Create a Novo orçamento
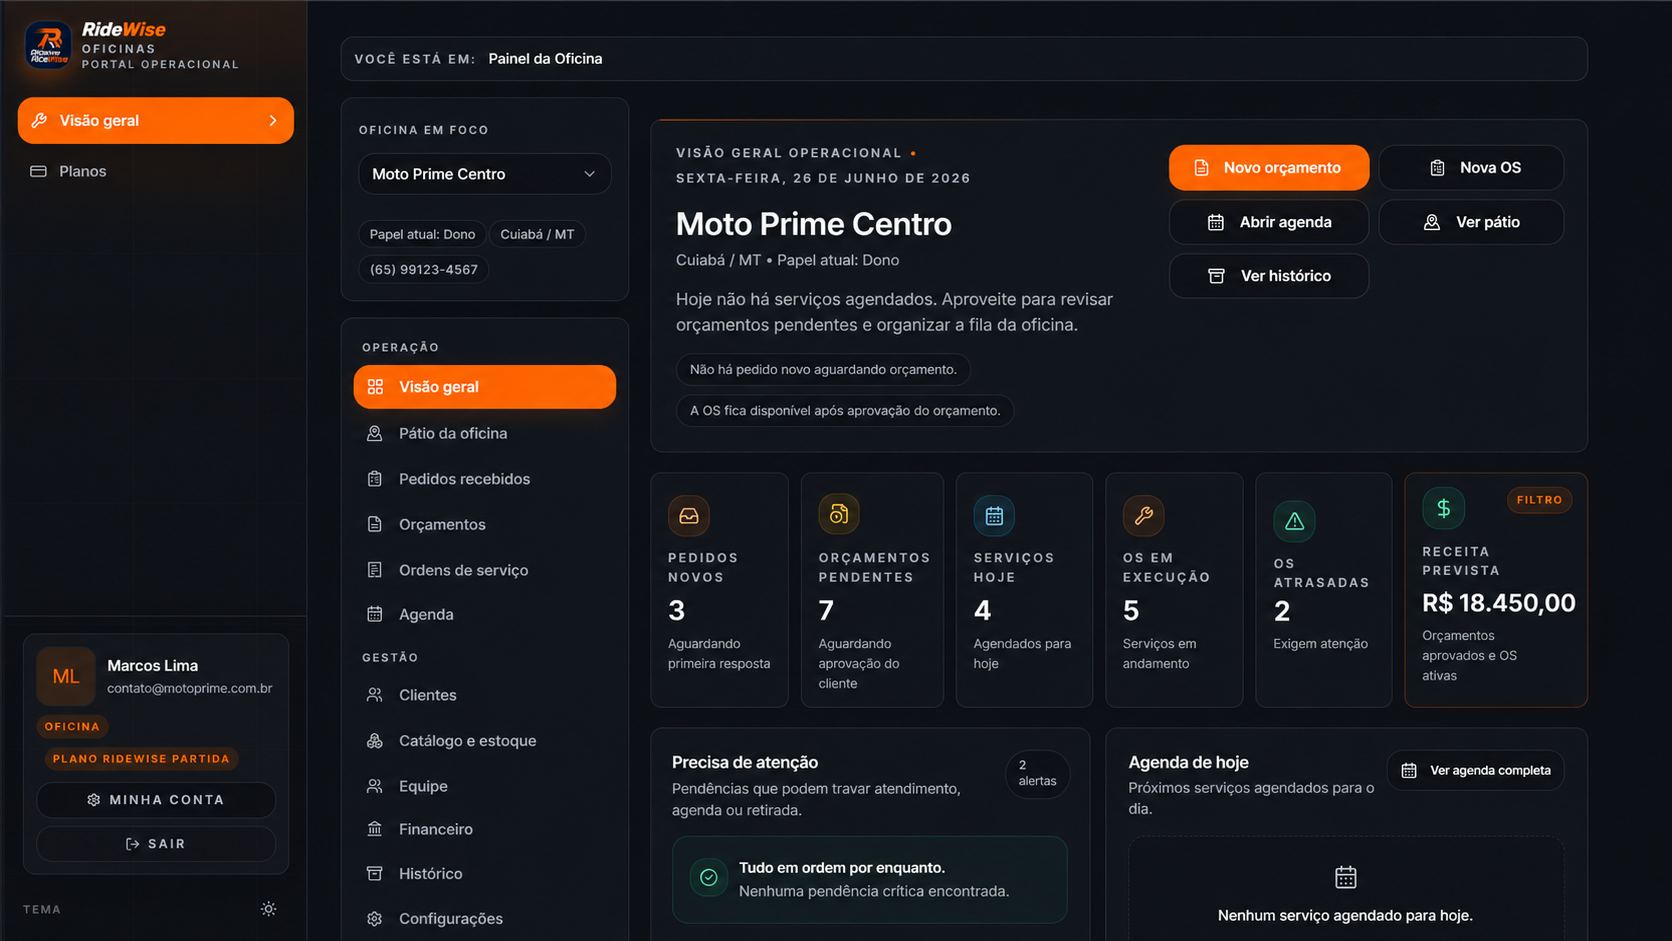Viewport: 1672px width, 941px height. point(1268,168)
